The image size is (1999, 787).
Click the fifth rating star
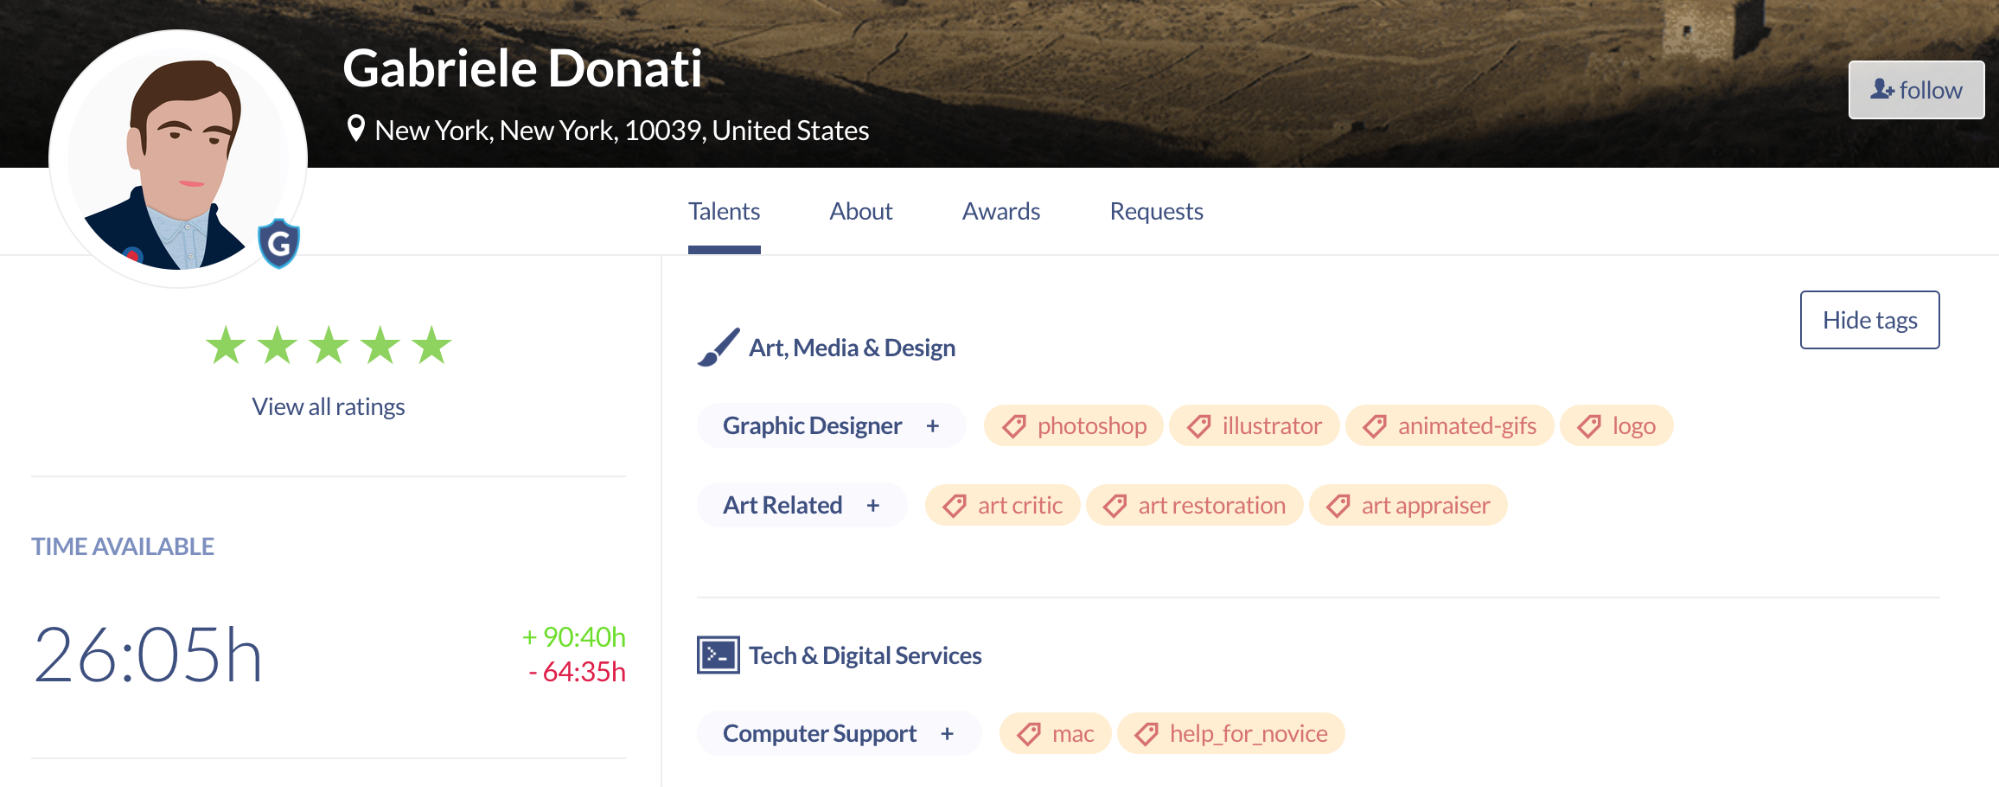tap(432, 346)
